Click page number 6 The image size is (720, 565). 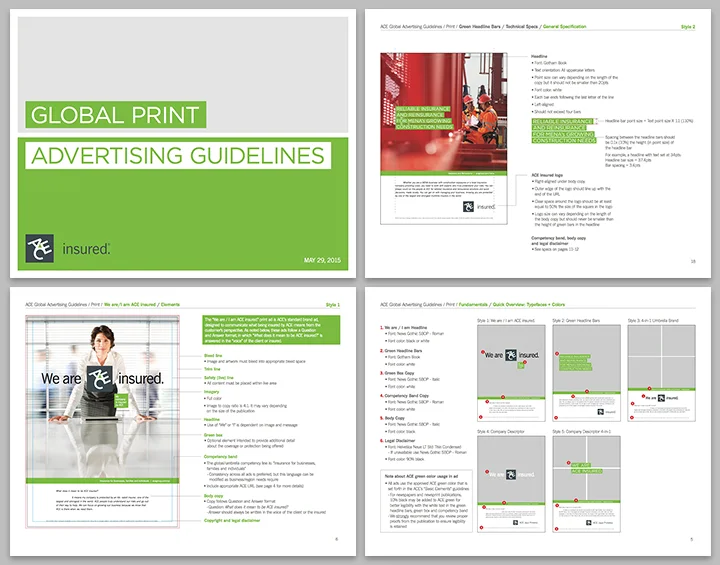point(337,539)
